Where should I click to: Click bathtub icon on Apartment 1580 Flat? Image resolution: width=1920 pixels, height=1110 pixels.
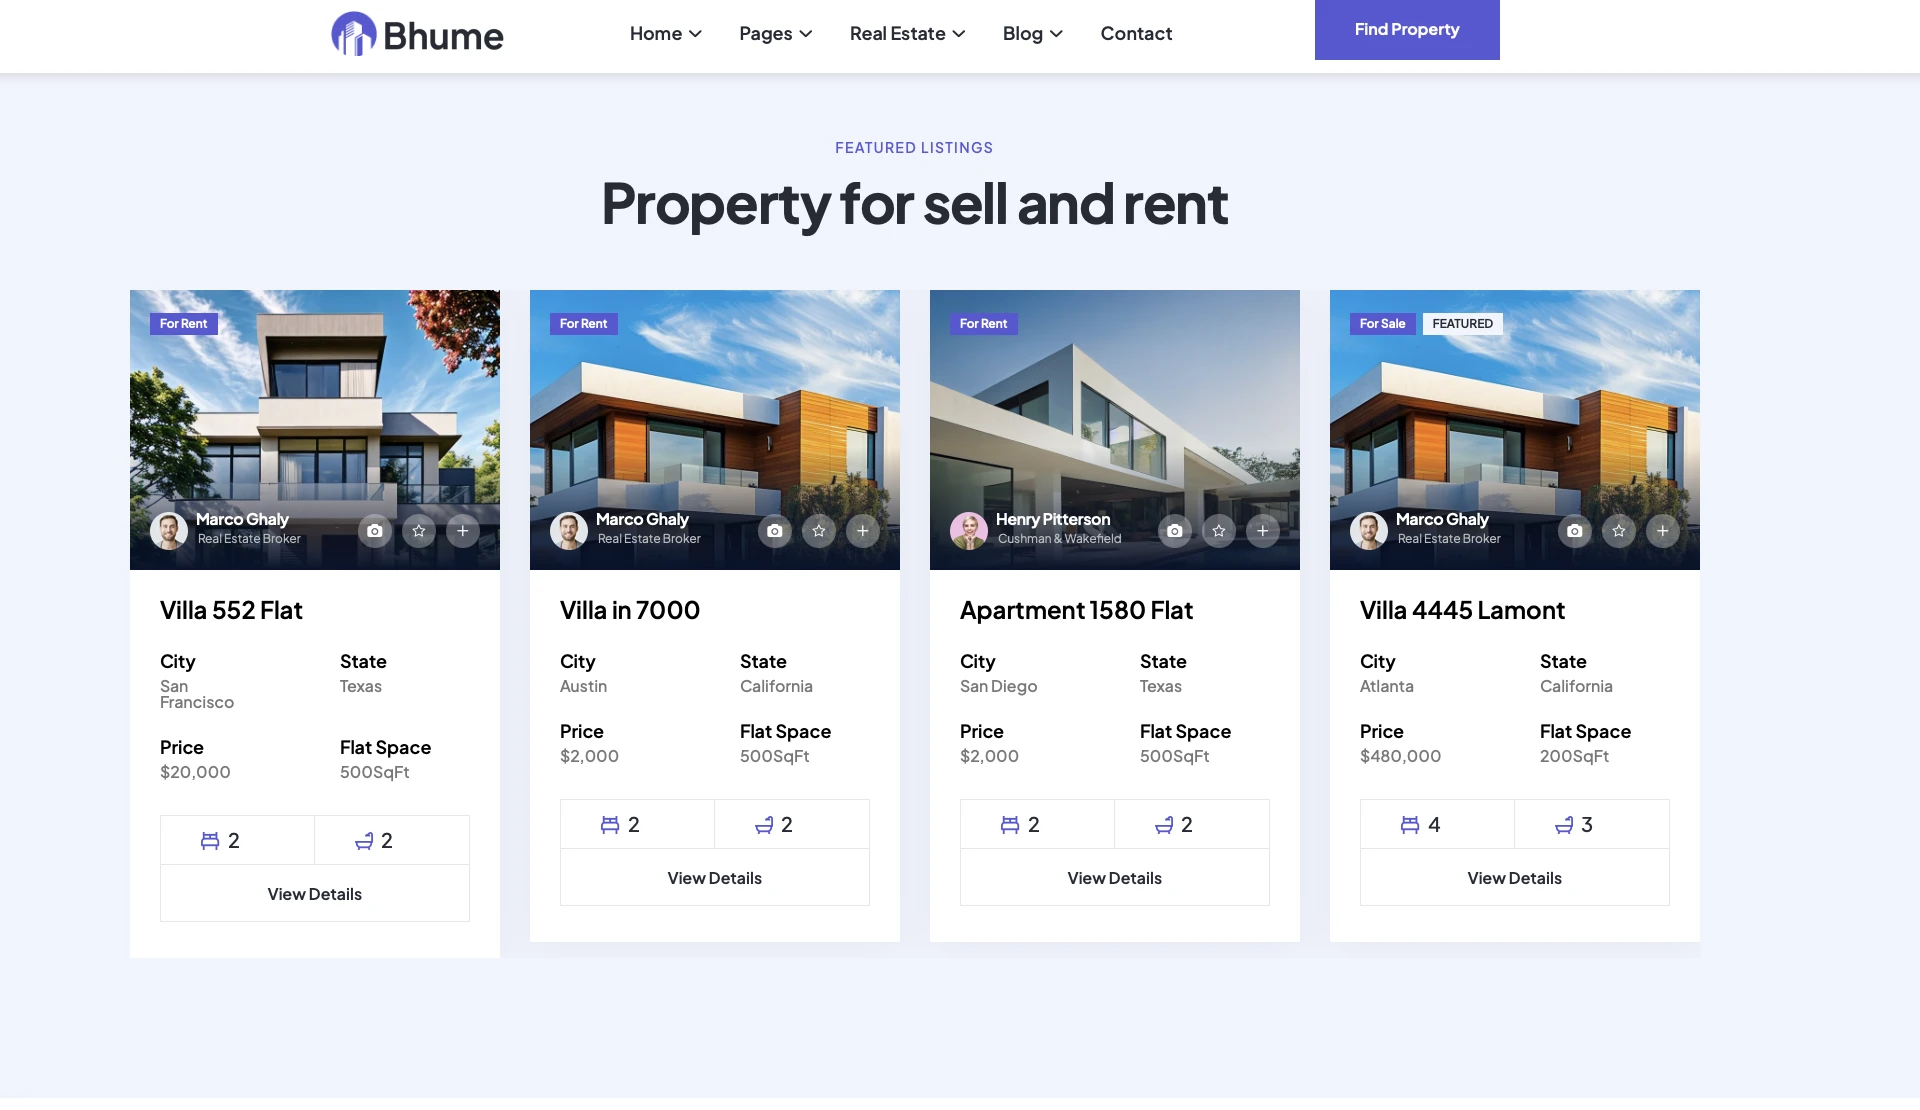click(1164, 825)
